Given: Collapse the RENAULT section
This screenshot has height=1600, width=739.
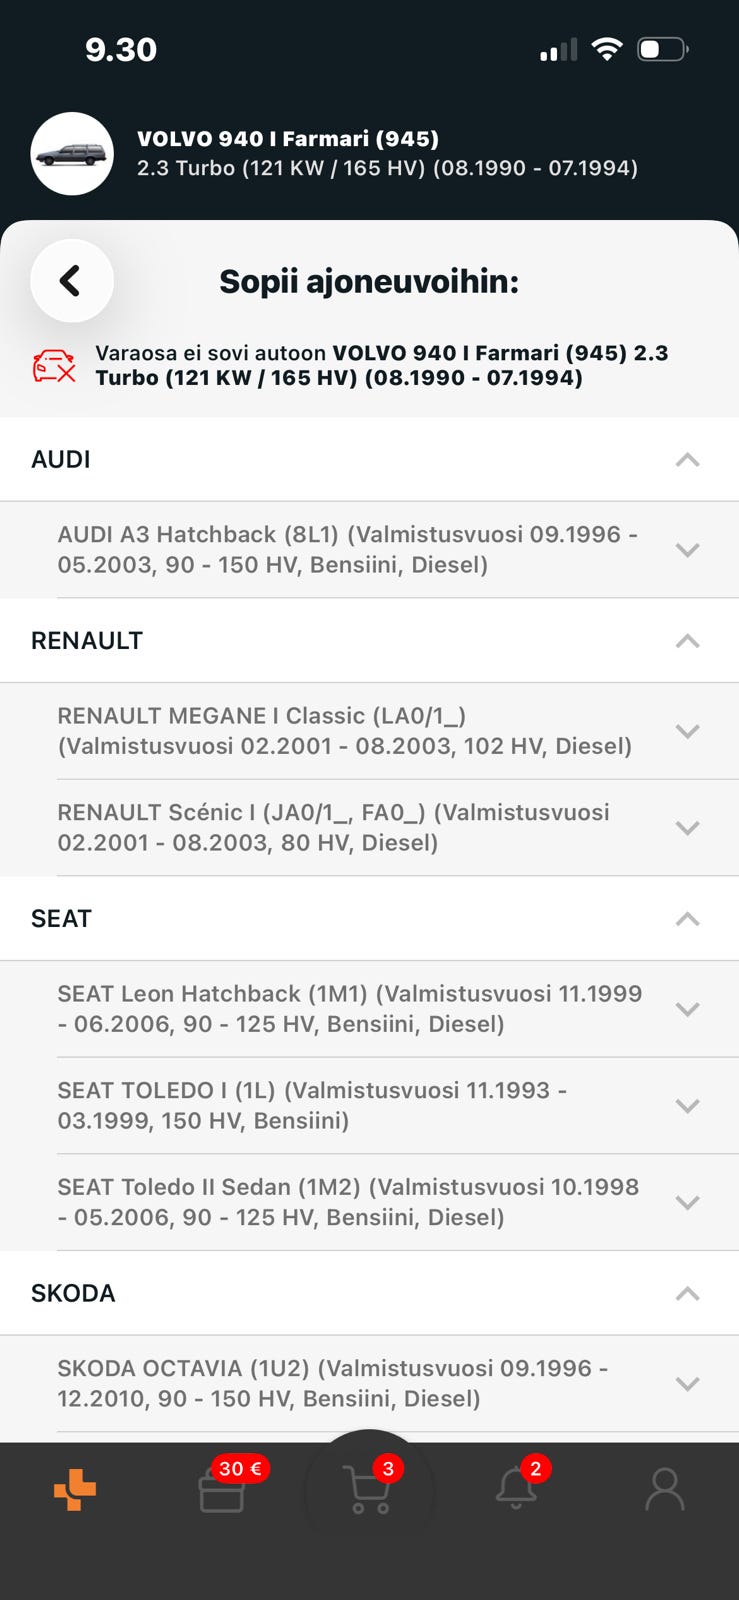Looking at the screenshot, I should click(x=687, y=641).
